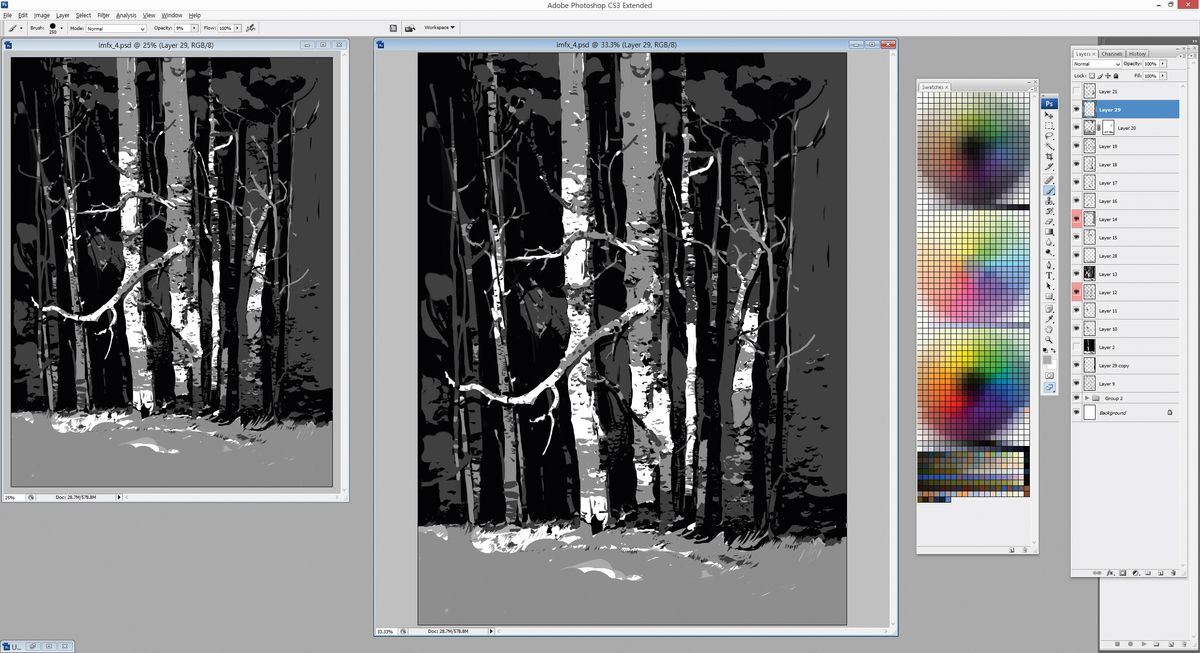
Task: Expand the Group 2 layer group
Action: click(x=1087, y=398)
